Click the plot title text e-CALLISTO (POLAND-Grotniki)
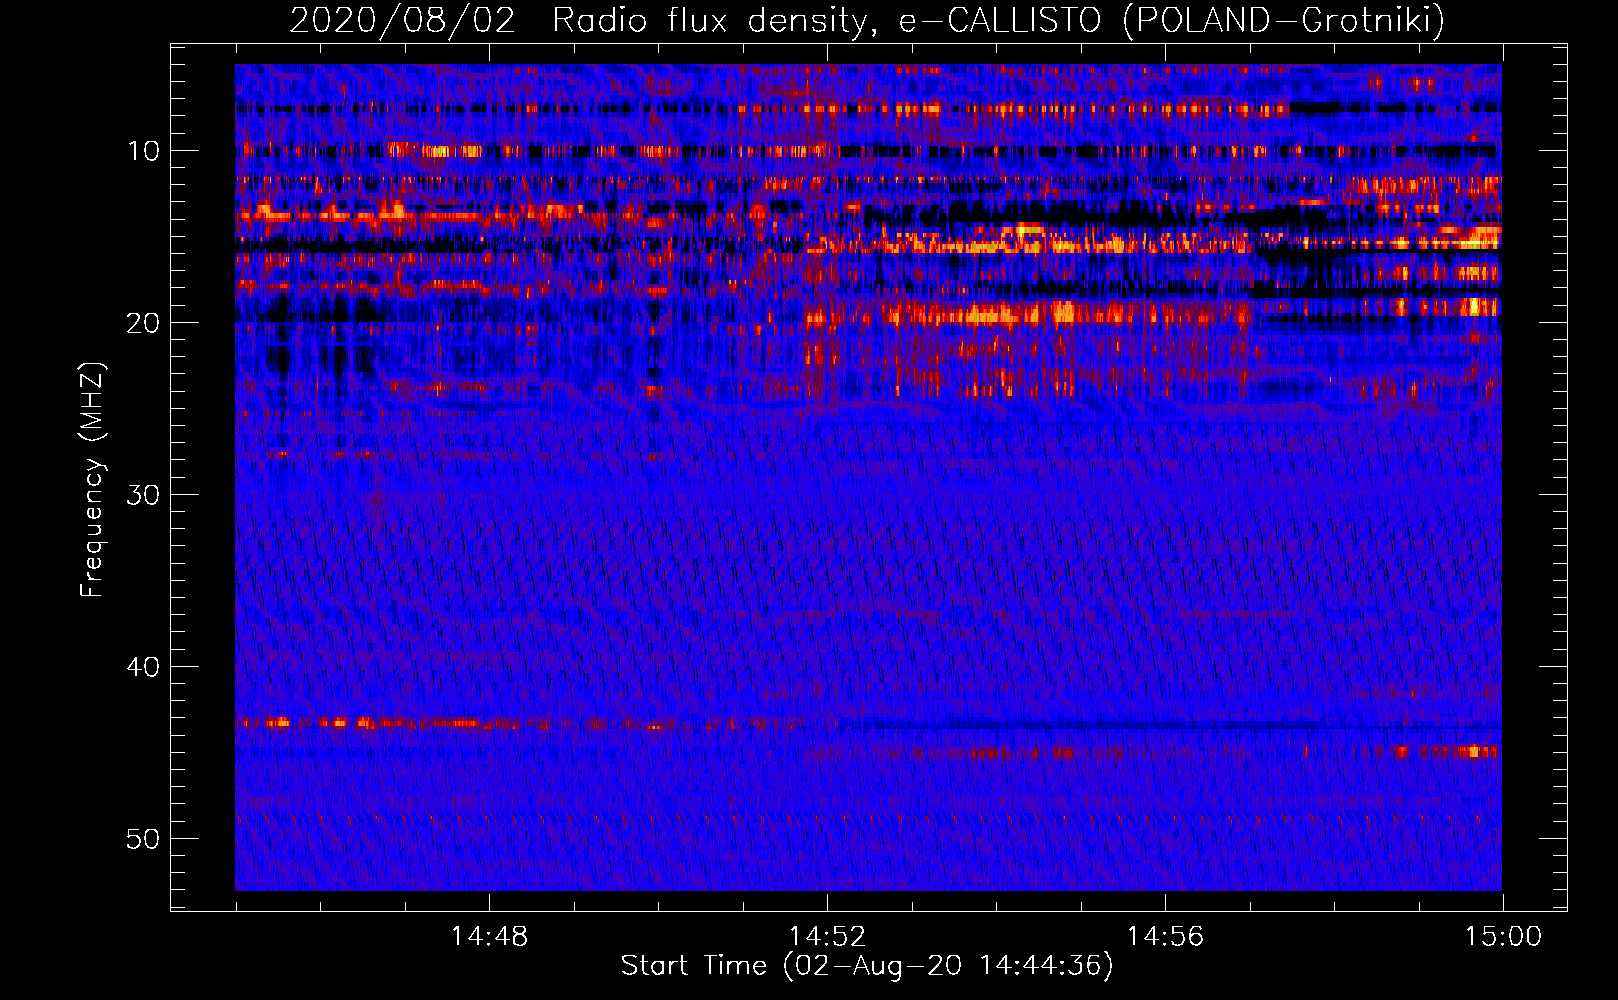Screen dimensions: 1618x1000 [x=1172, y=20]
